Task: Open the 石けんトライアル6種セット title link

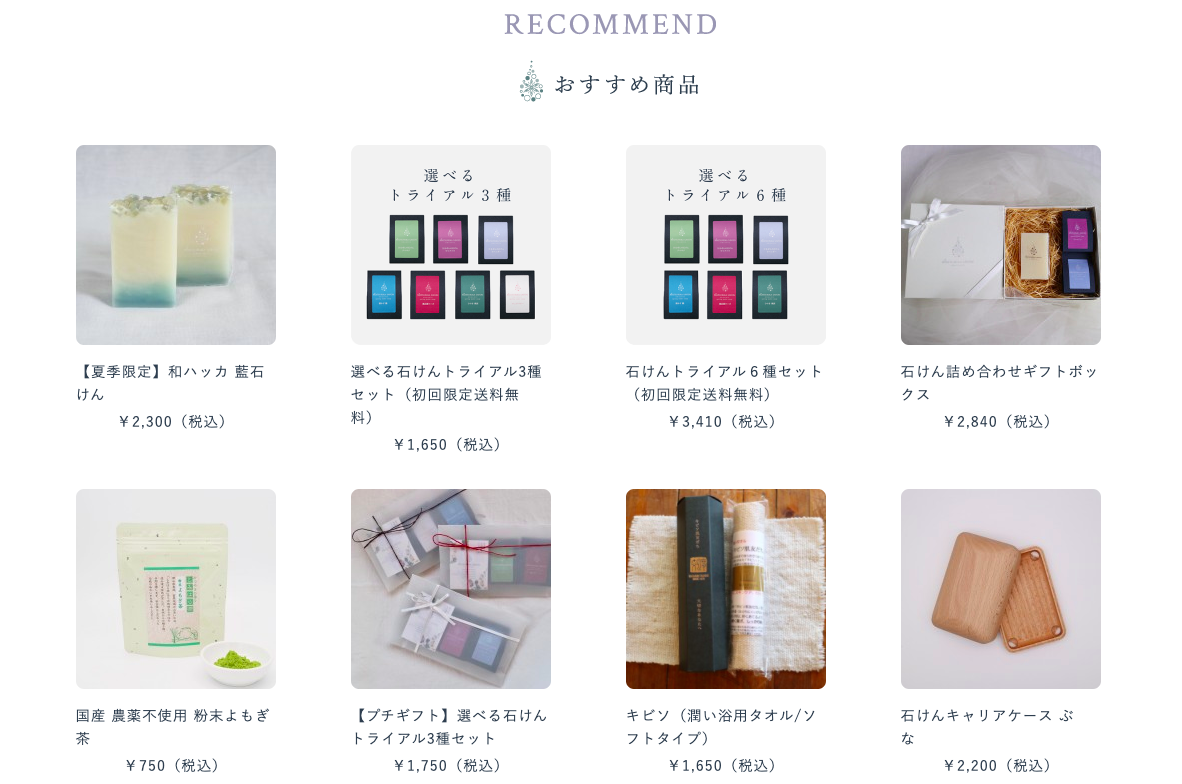Action: [x=724, y=383]
